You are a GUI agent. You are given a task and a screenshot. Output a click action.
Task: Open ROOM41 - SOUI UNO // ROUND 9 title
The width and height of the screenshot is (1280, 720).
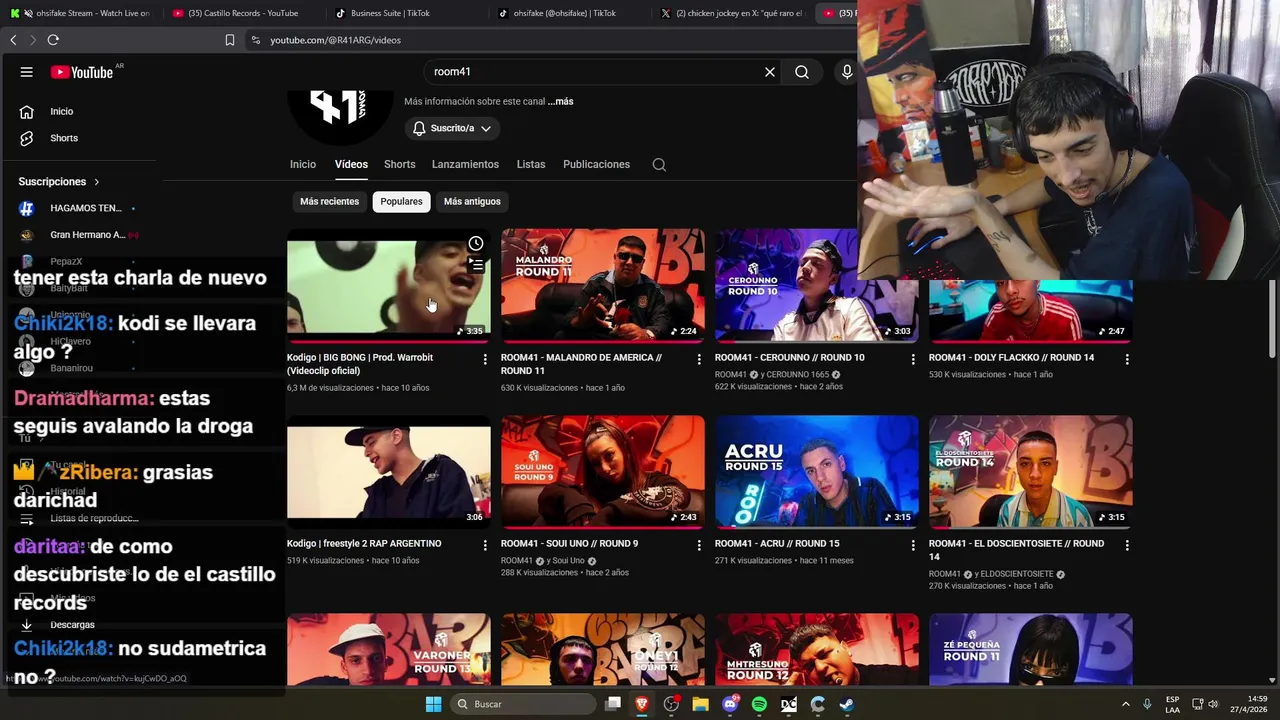pyautogui.click(x=569, y=543)
